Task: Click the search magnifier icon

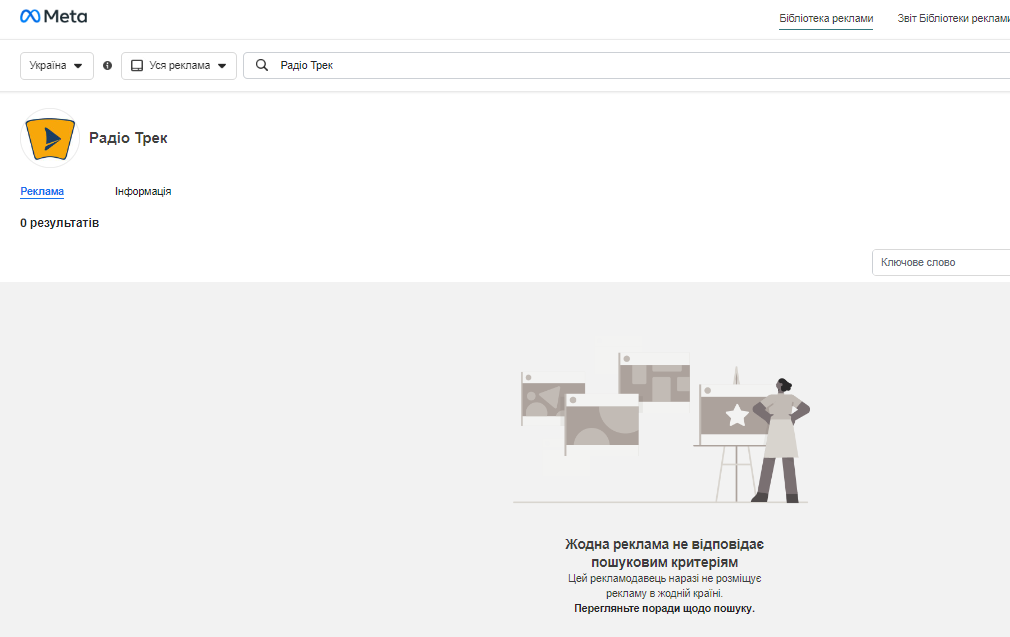Action: tap(262, 65)
